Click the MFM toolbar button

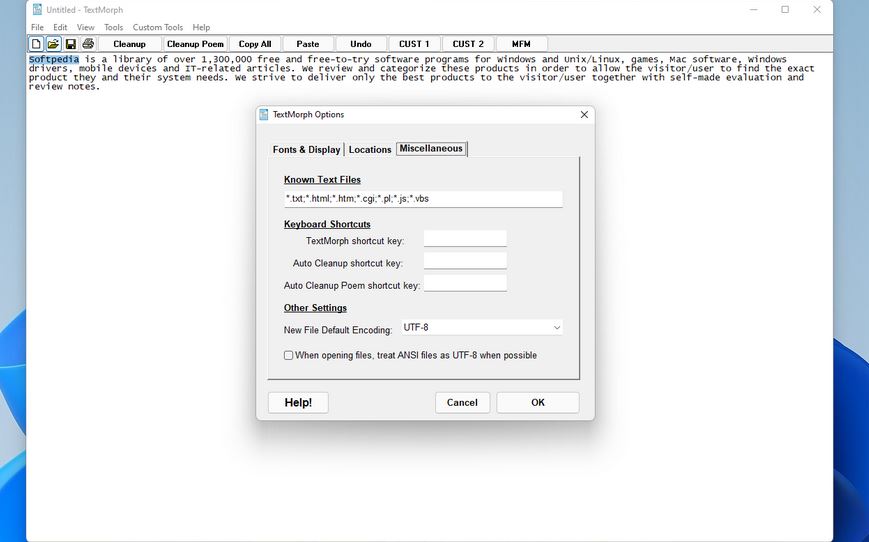coord(521,44)
